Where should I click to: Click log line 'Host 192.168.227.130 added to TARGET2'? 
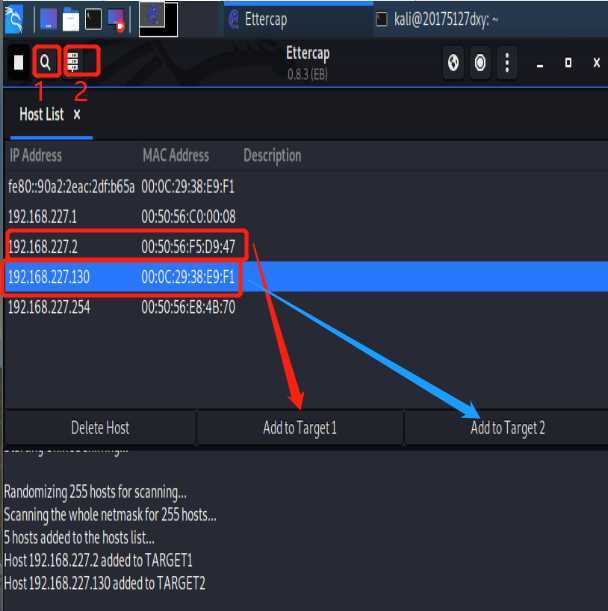click(104, 584)
